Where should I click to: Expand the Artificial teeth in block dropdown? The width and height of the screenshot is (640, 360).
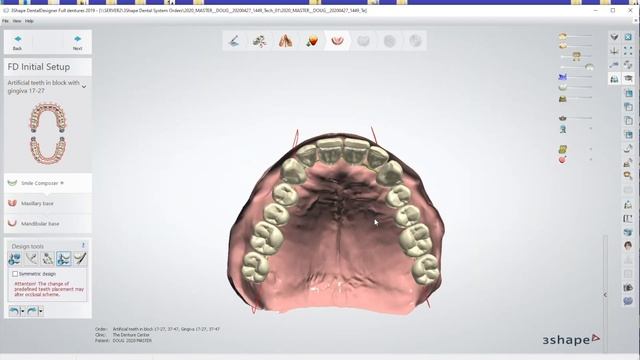tap(84, 87)
